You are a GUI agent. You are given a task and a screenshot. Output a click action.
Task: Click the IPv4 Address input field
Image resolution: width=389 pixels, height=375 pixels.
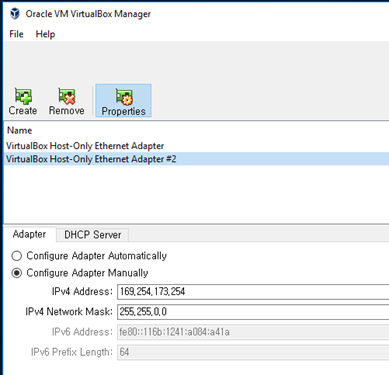pos(253,292)
